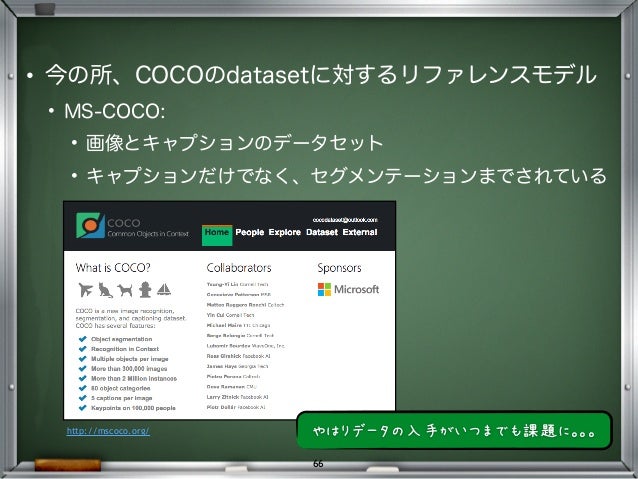
Task: Click the airplane category icon
Action: (85, 290)
